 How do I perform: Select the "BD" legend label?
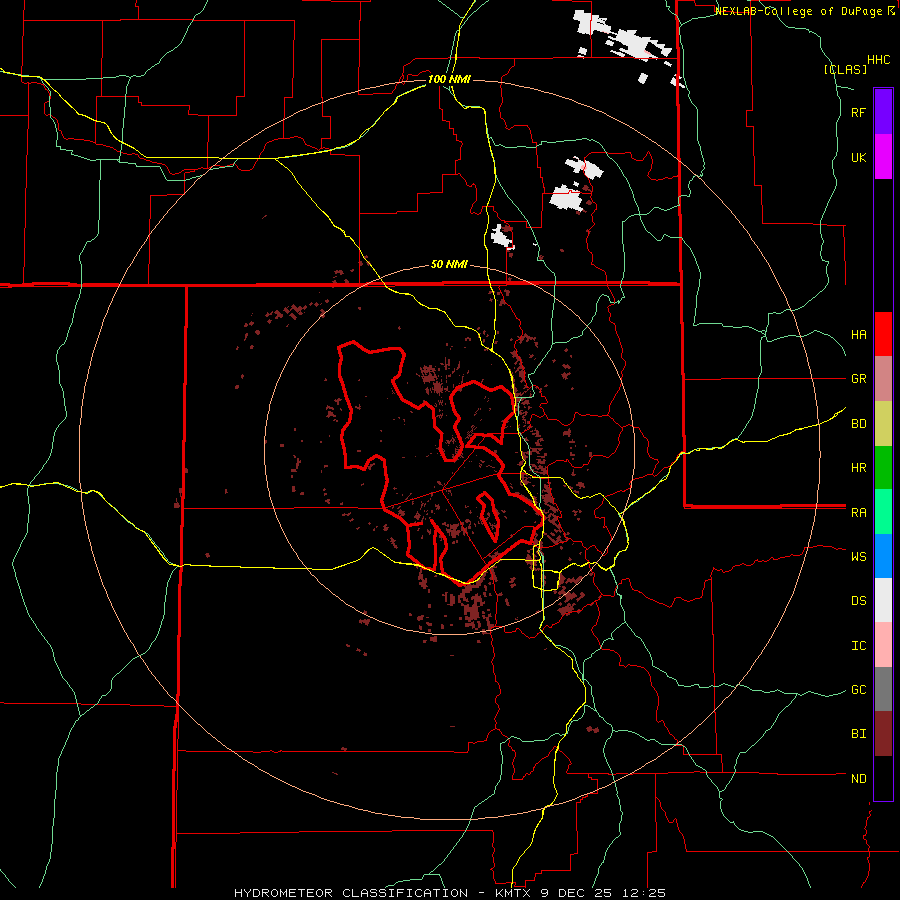pos(858,424)
